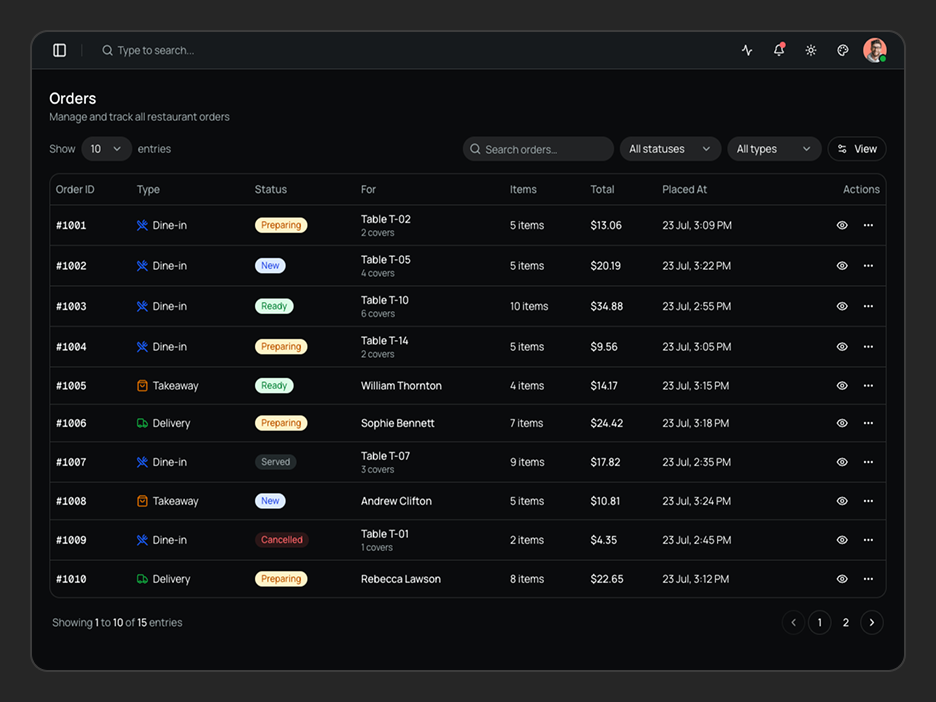Select pagination page 1
Image resolution: width=936 pixels, height=702 pixels.
coord(820,623)
